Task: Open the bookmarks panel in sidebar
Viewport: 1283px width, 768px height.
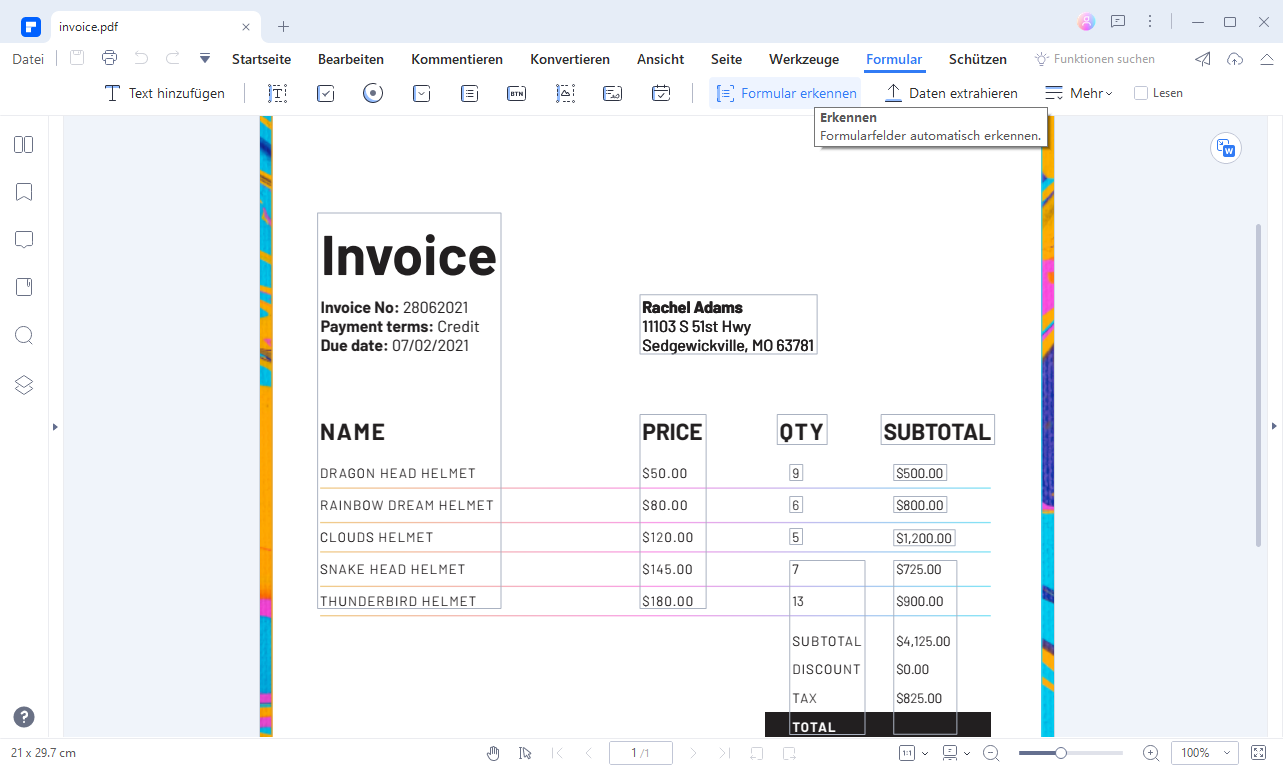Action: tap(24, 192)
